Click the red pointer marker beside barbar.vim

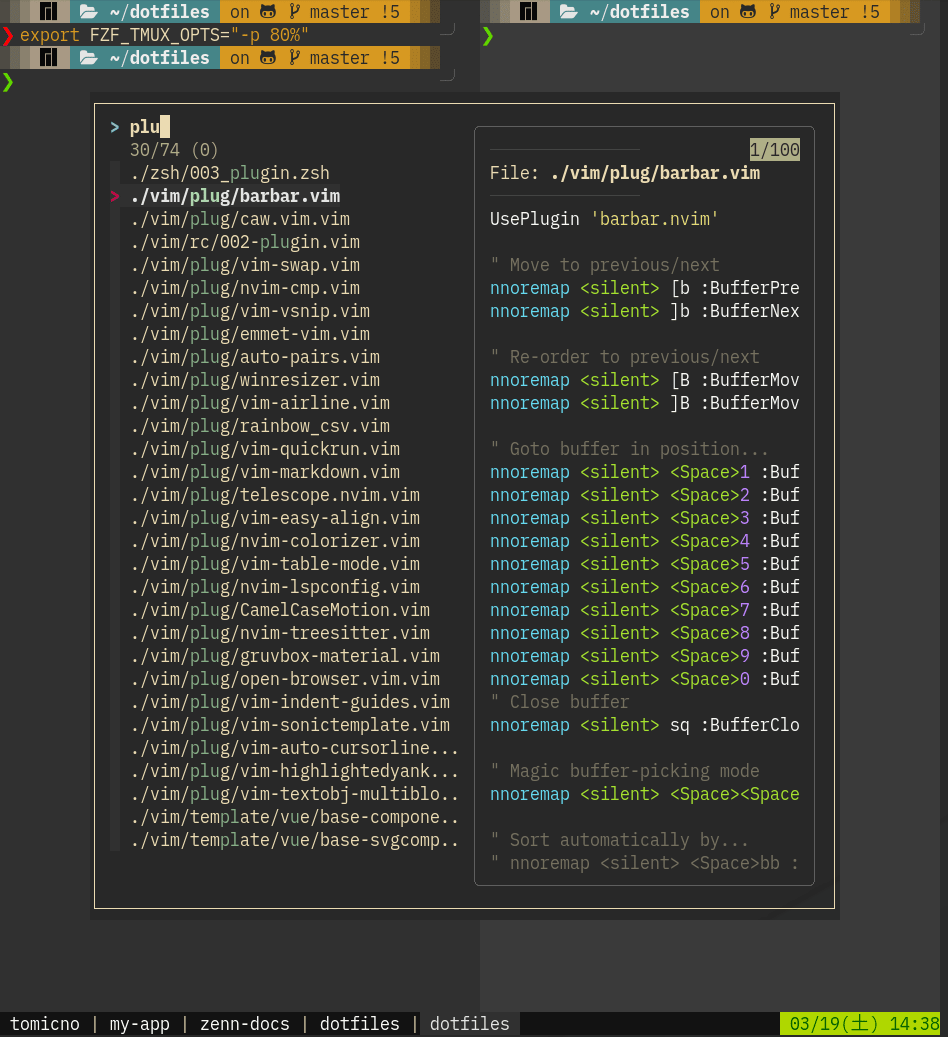115,196
